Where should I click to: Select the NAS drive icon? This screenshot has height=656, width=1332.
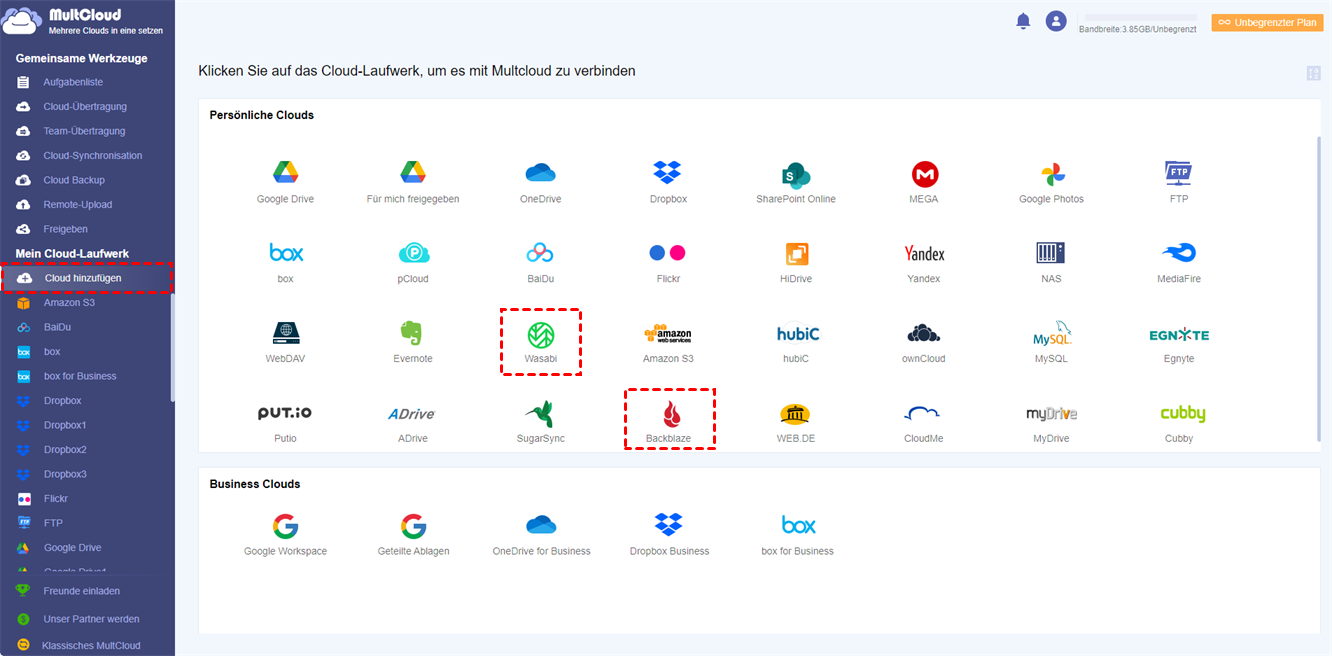pos(1051,252)
